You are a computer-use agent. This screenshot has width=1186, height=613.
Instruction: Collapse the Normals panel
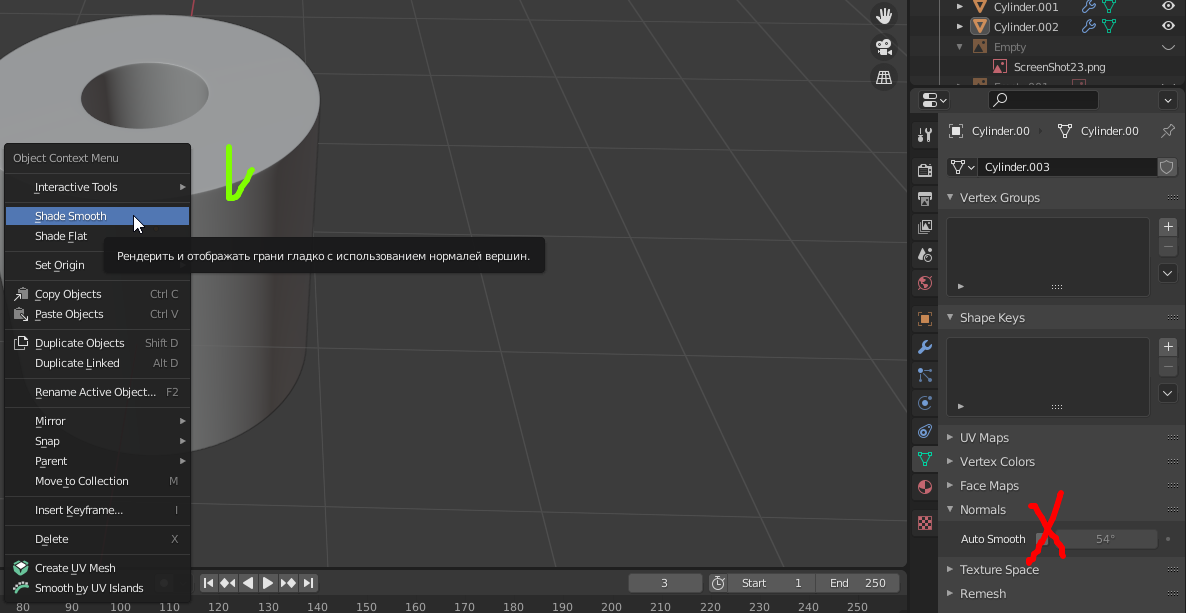click(950, 509)
